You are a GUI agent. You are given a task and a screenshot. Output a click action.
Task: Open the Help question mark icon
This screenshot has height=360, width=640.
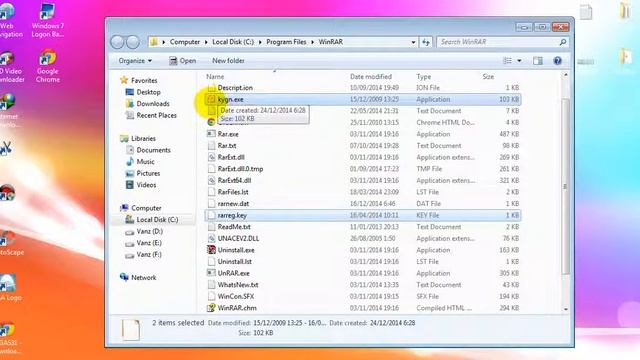(x=557, y=61)
